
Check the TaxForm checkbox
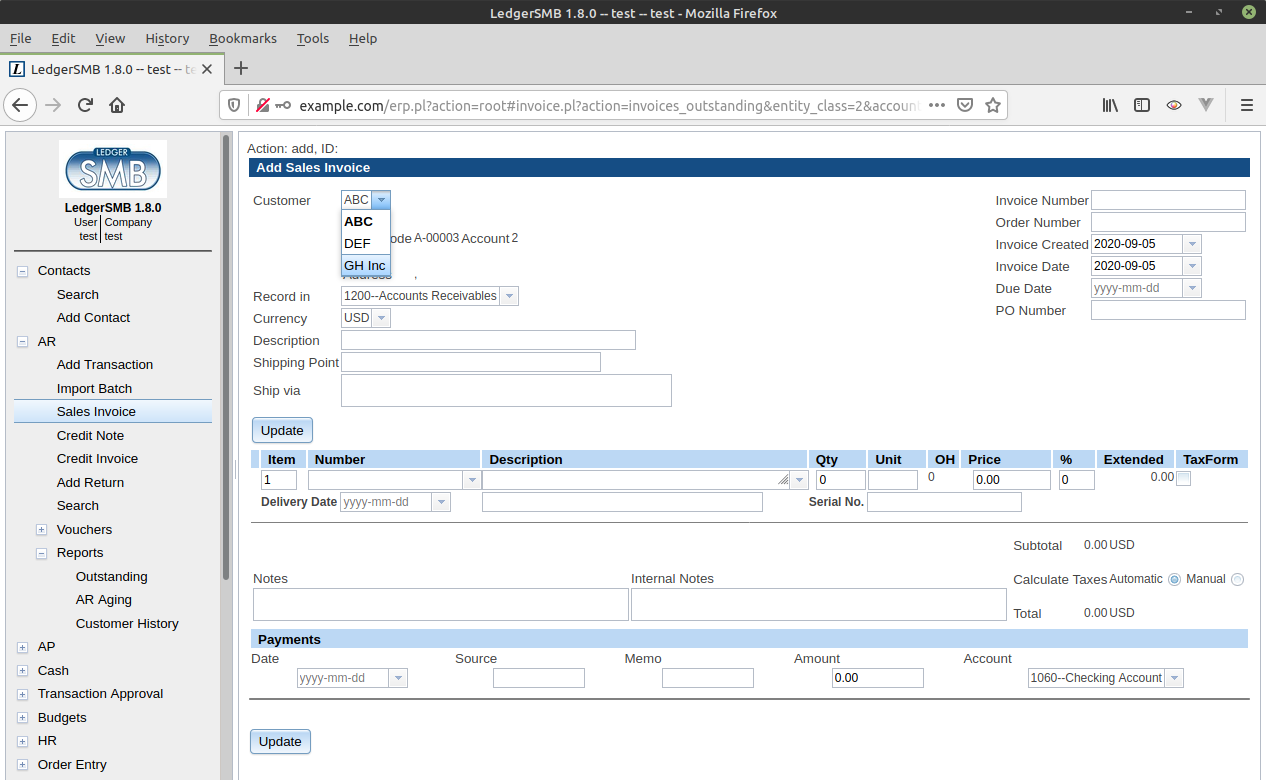point(1183,479)
